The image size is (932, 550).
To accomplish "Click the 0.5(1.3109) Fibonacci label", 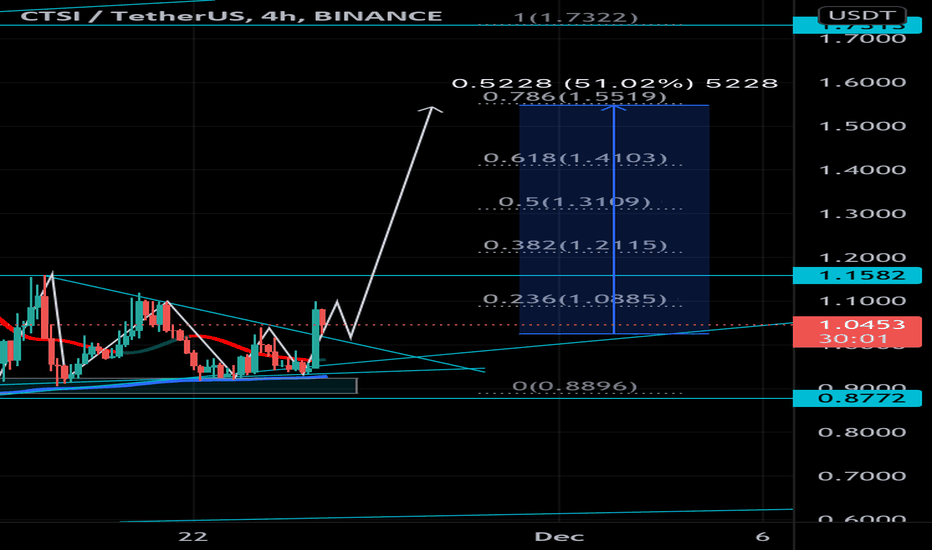I will pyautogui.click(x=574, y=202).
